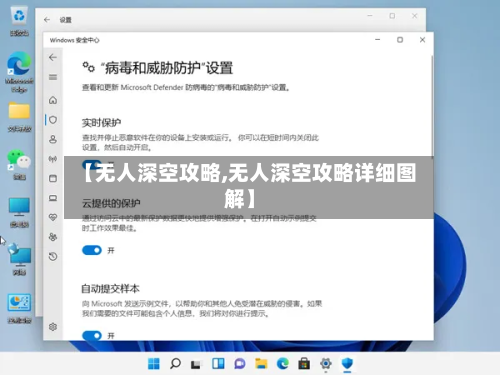
Task: Launch Microsoft Edge from the taskbar
Action: pos(283,364)
